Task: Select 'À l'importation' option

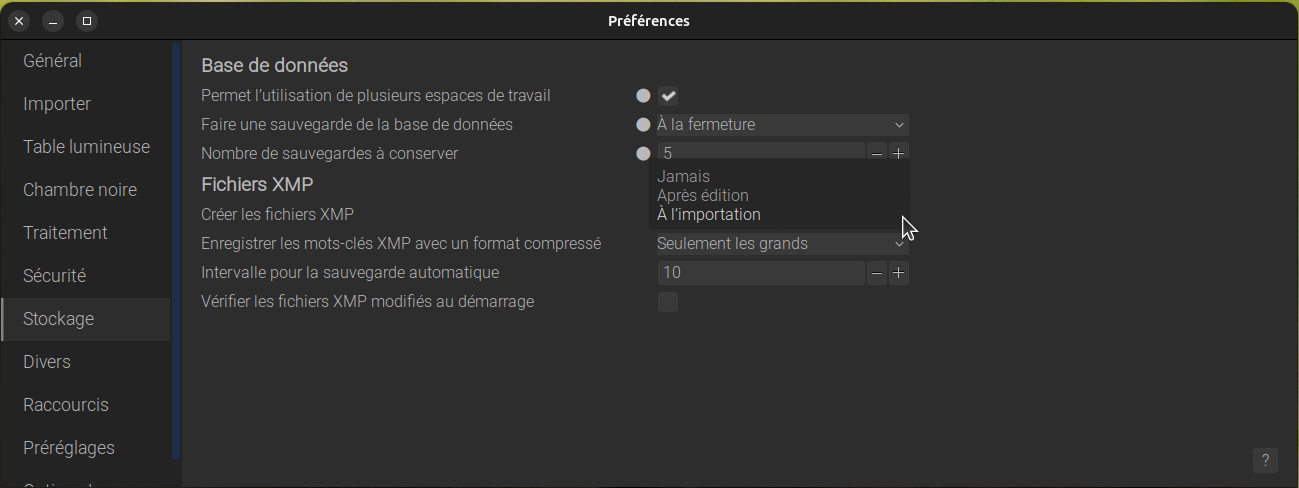Action: click(708, 214)
